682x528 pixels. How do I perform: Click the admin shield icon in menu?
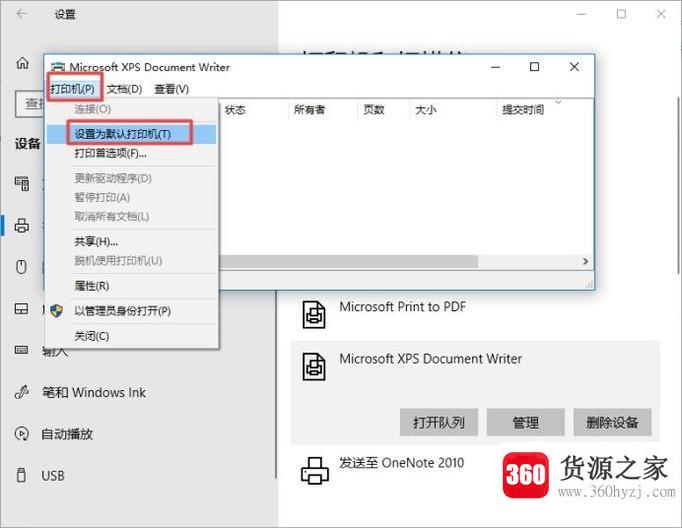point(57,311)
